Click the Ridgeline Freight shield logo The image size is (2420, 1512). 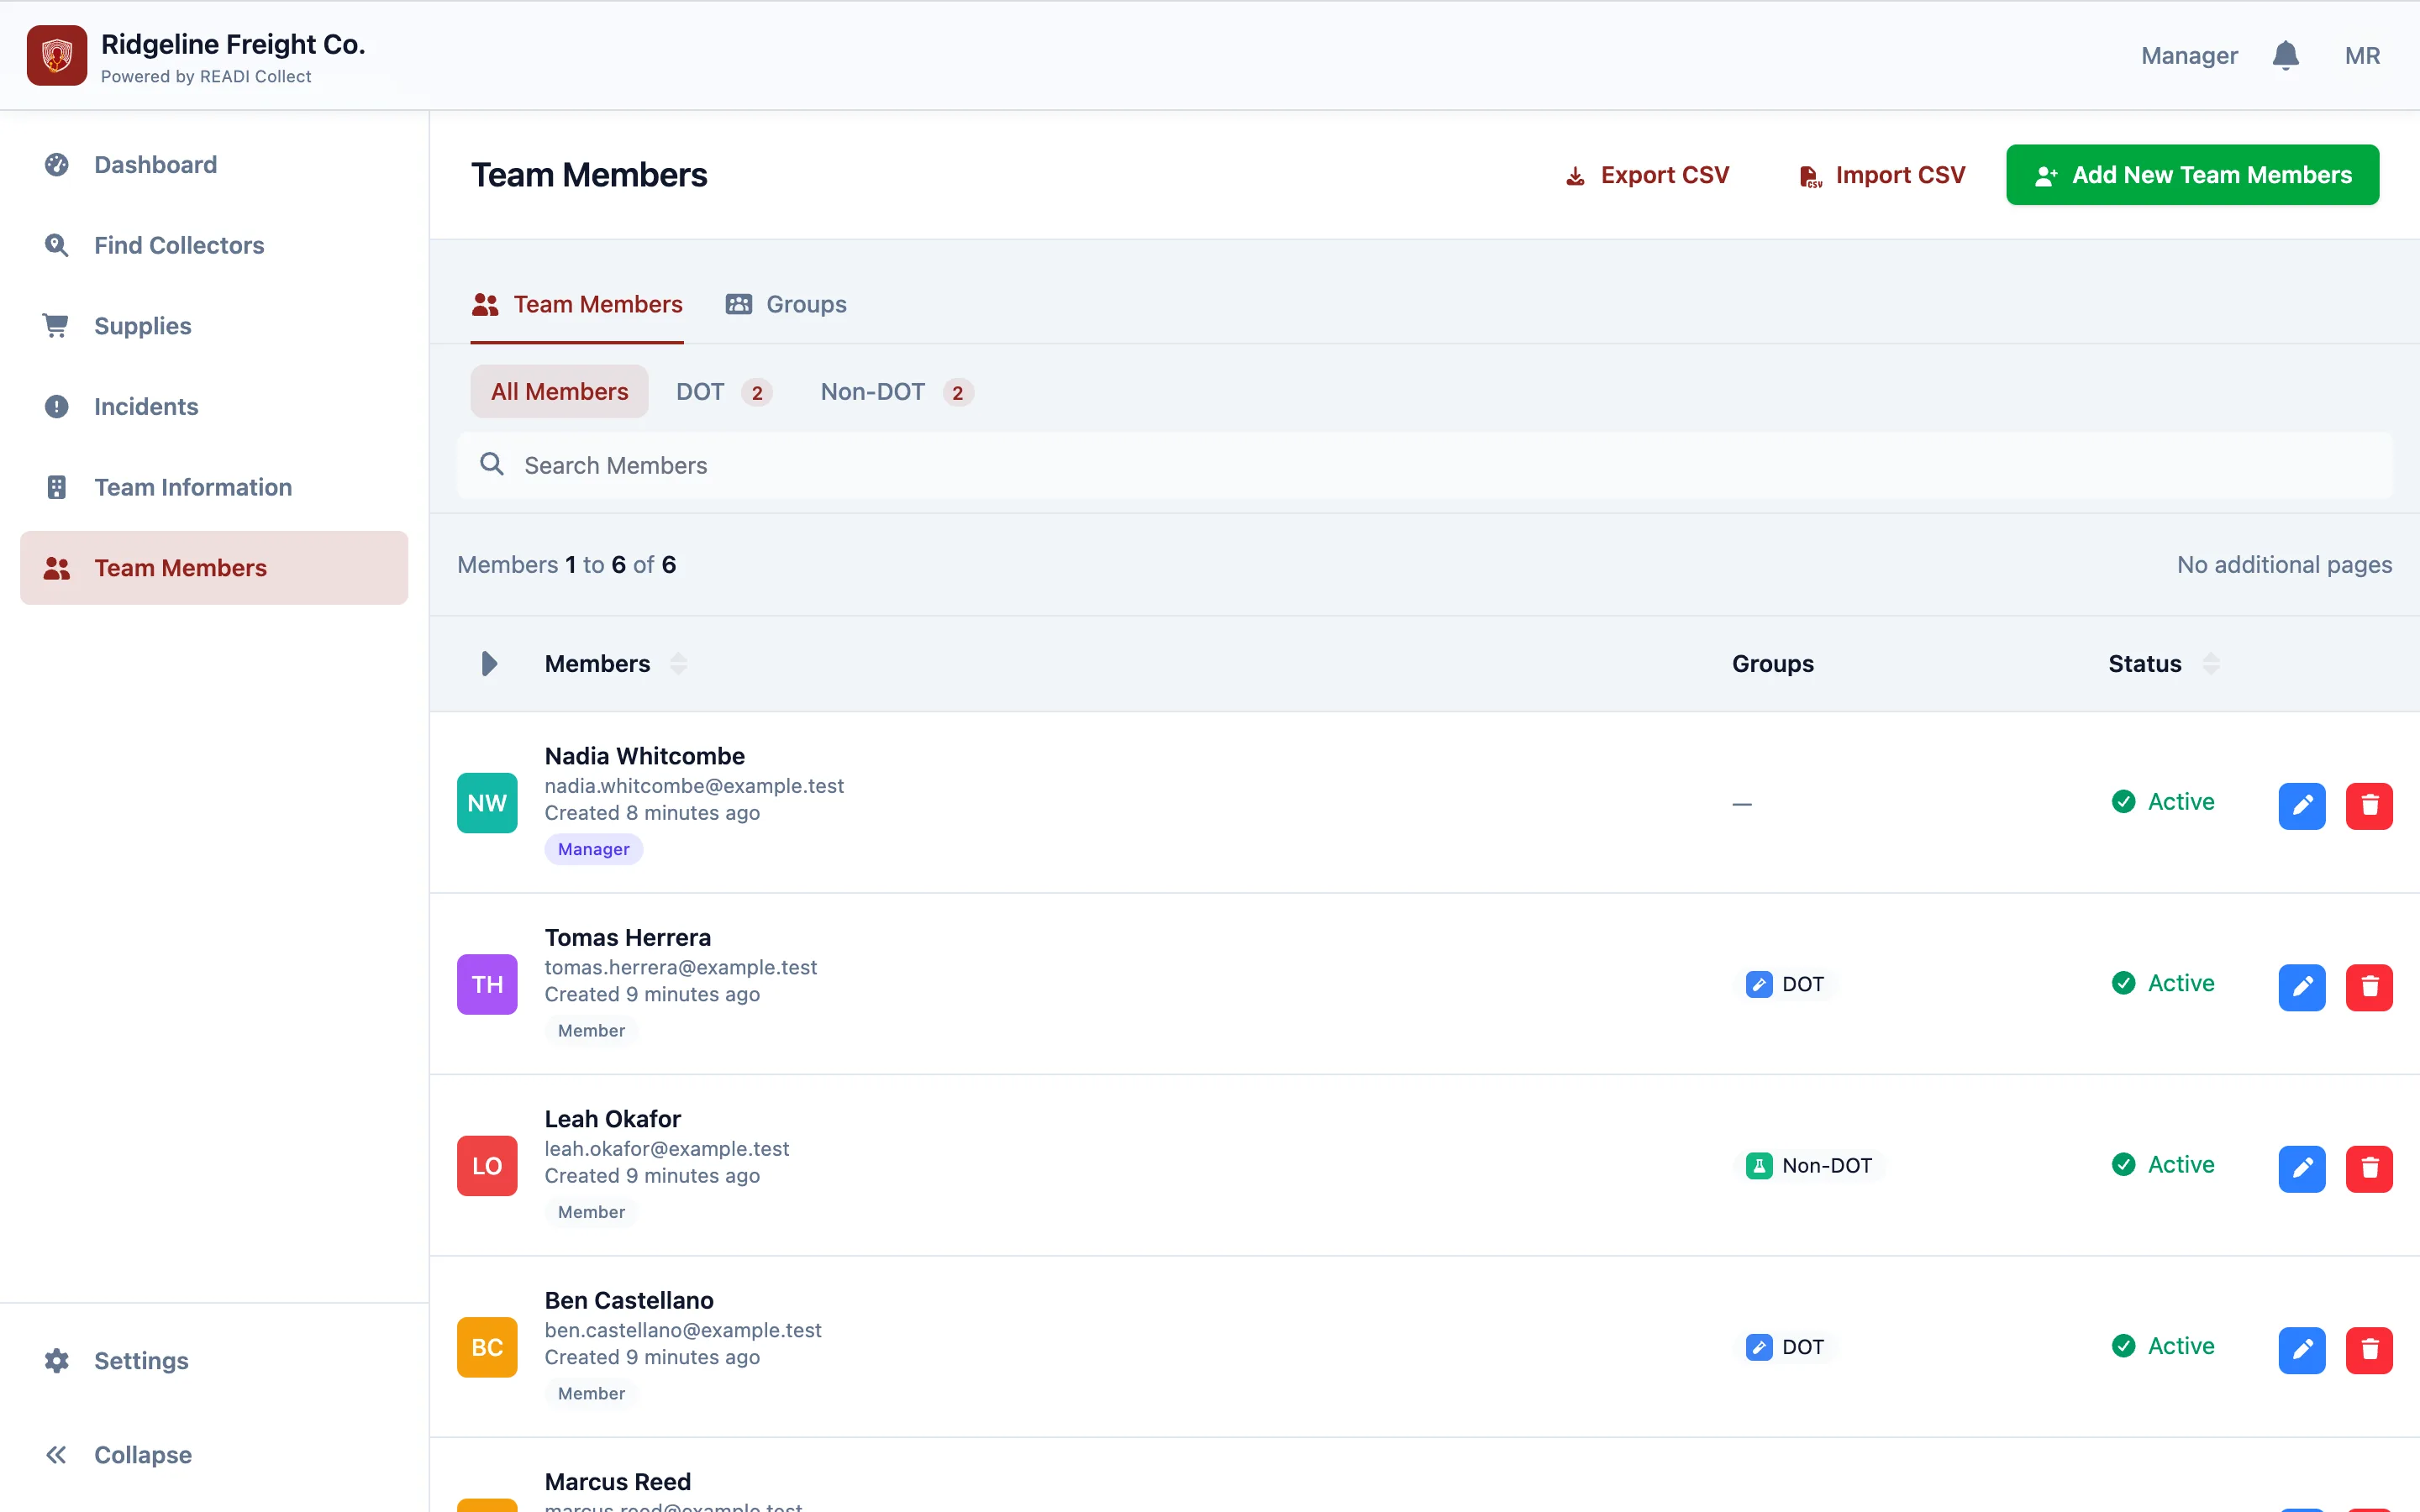click(57, 55)
